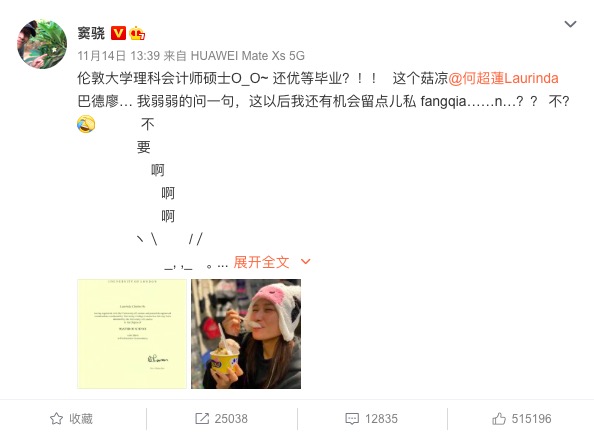Click repost count 25038
The width and height of the screenshot is (594, 435).
(231, 419)
